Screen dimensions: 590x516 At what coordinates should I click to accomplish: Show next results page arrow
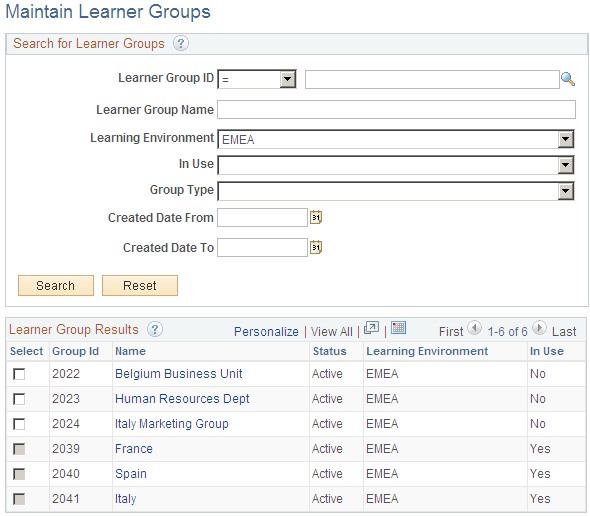pyautogui.click(x=540, y=328)
